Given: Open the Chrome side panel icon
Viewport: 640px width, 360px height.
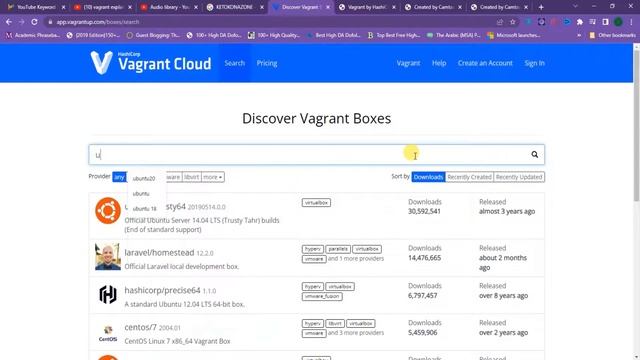Looking at the screenshot, I should click(605, 22).
